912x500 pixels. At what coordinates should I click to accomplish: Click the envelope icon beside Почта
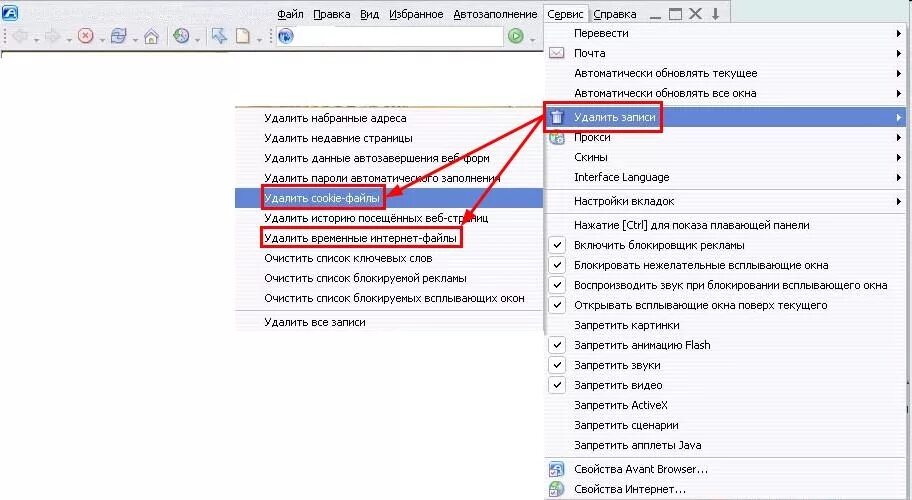click(557, 53)
